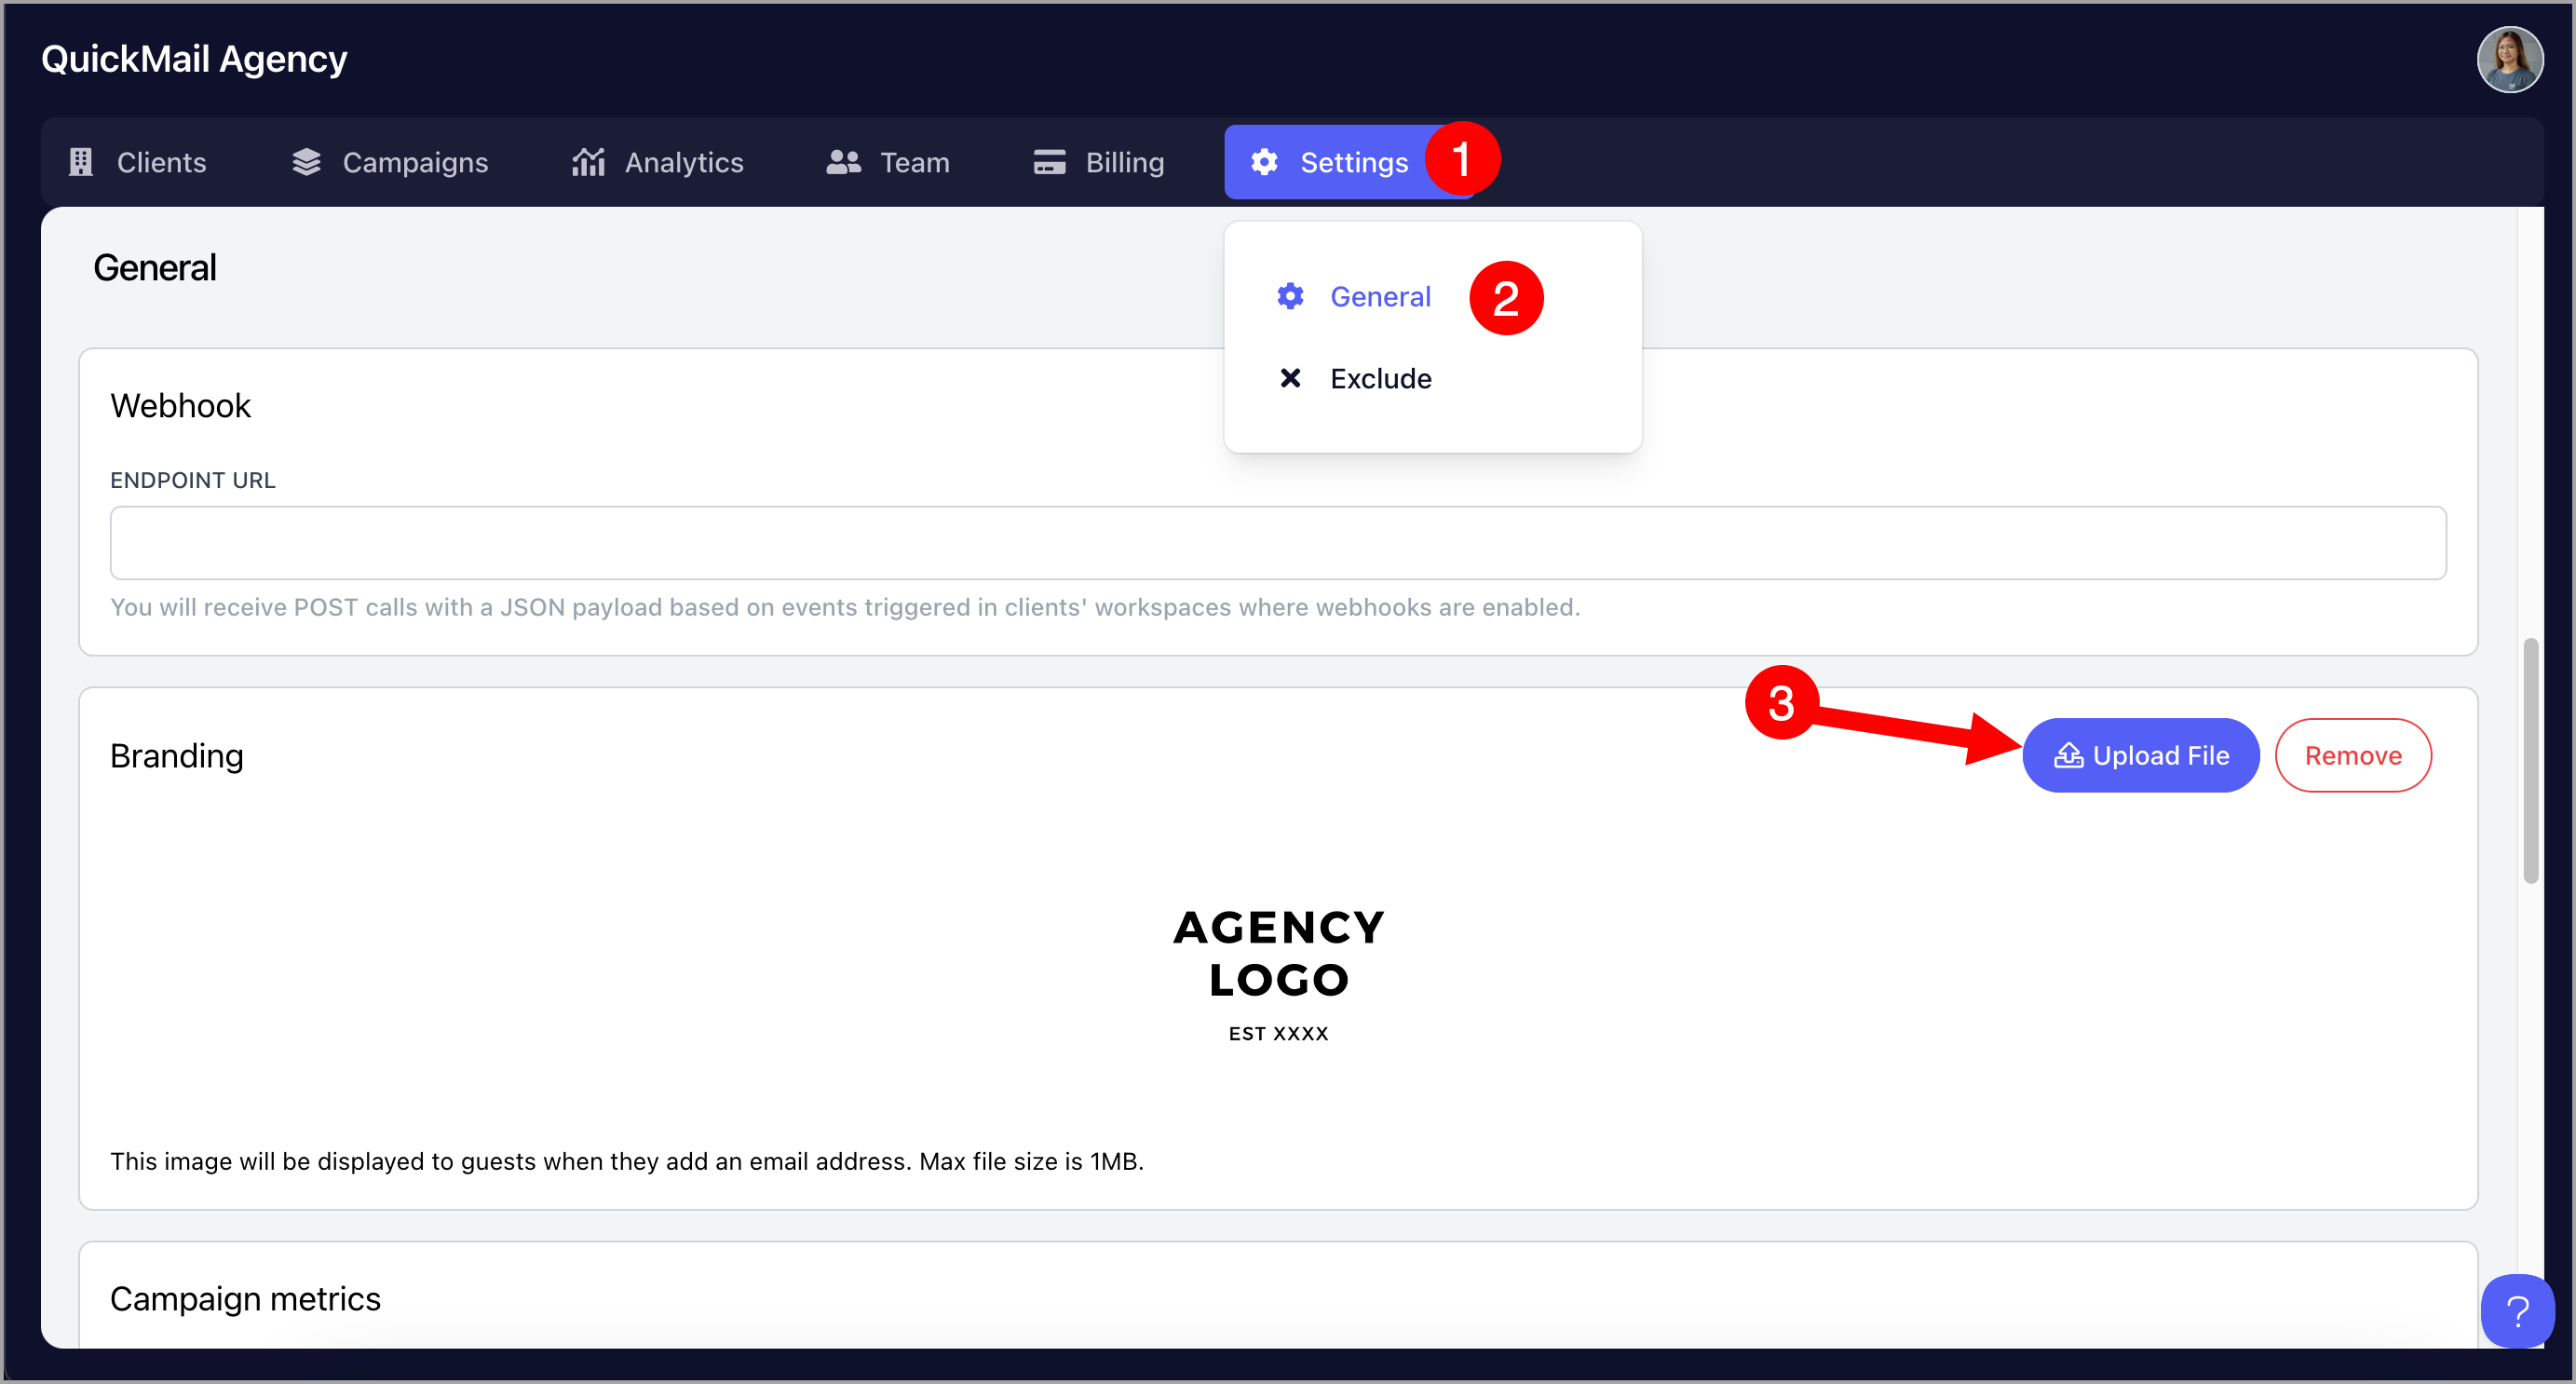Image resolution: width=2576 pixels, height=1384 pixels.
Task: Click the Remove logo button
Action: [2353, 755]
